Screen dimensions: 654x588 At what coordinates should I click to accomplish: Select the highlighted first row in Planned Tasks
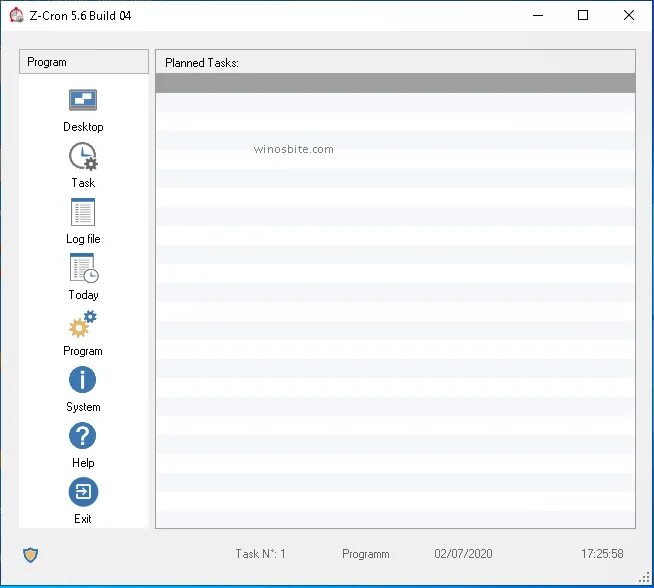pos(395,83)
